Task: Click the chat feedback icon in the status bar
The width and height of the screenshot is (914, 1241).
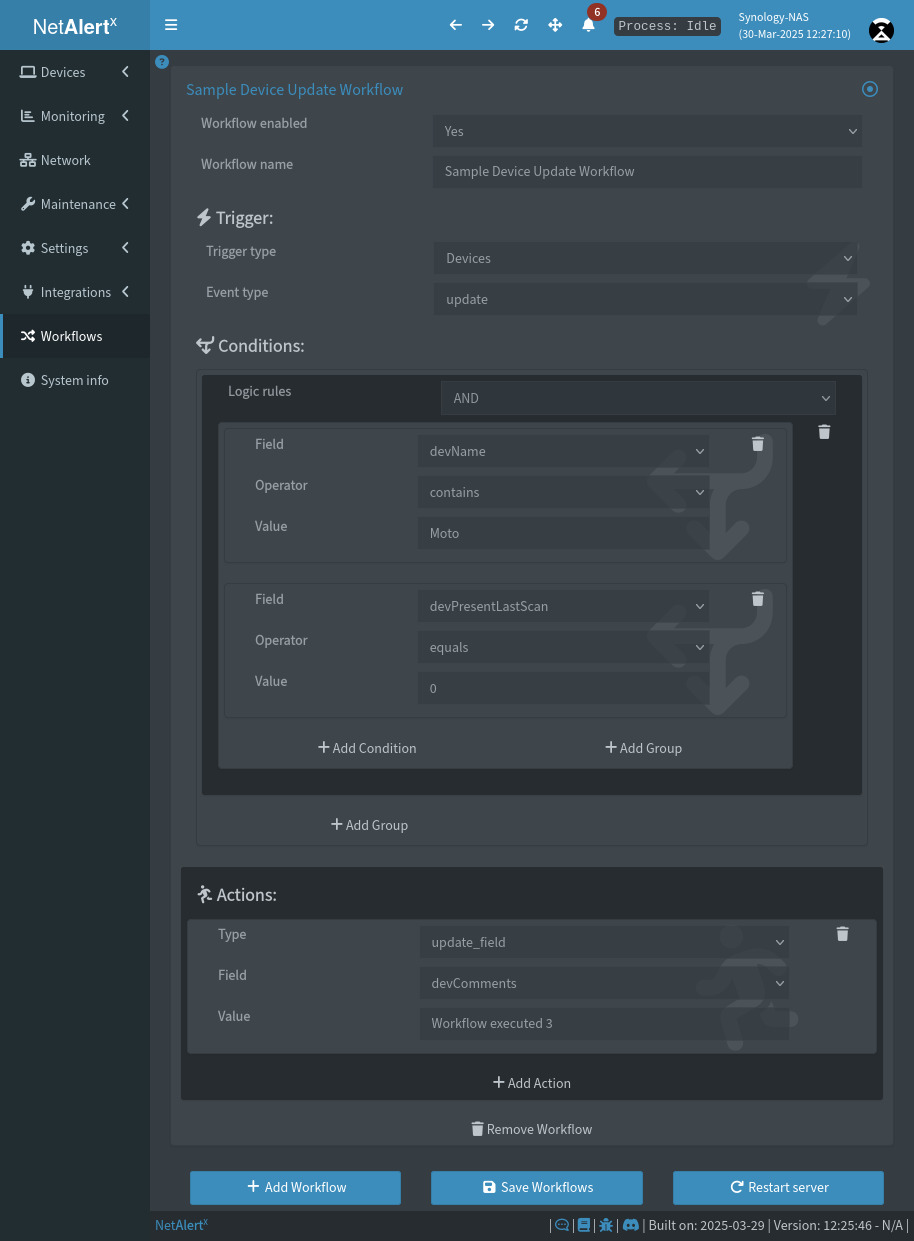Action: click(561, 1224)
